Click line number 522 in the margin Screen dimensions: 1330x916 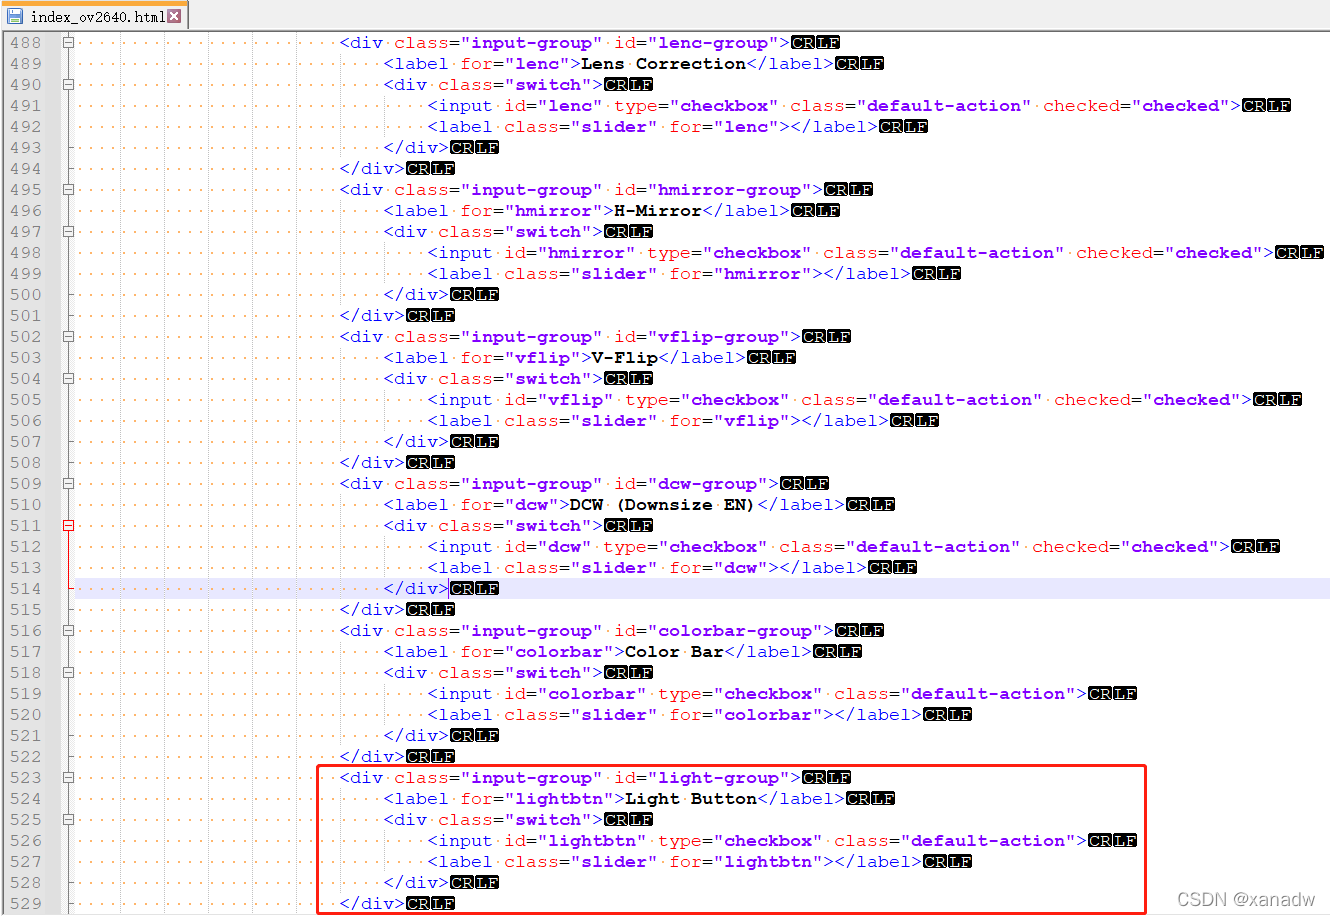coord(26,757)
